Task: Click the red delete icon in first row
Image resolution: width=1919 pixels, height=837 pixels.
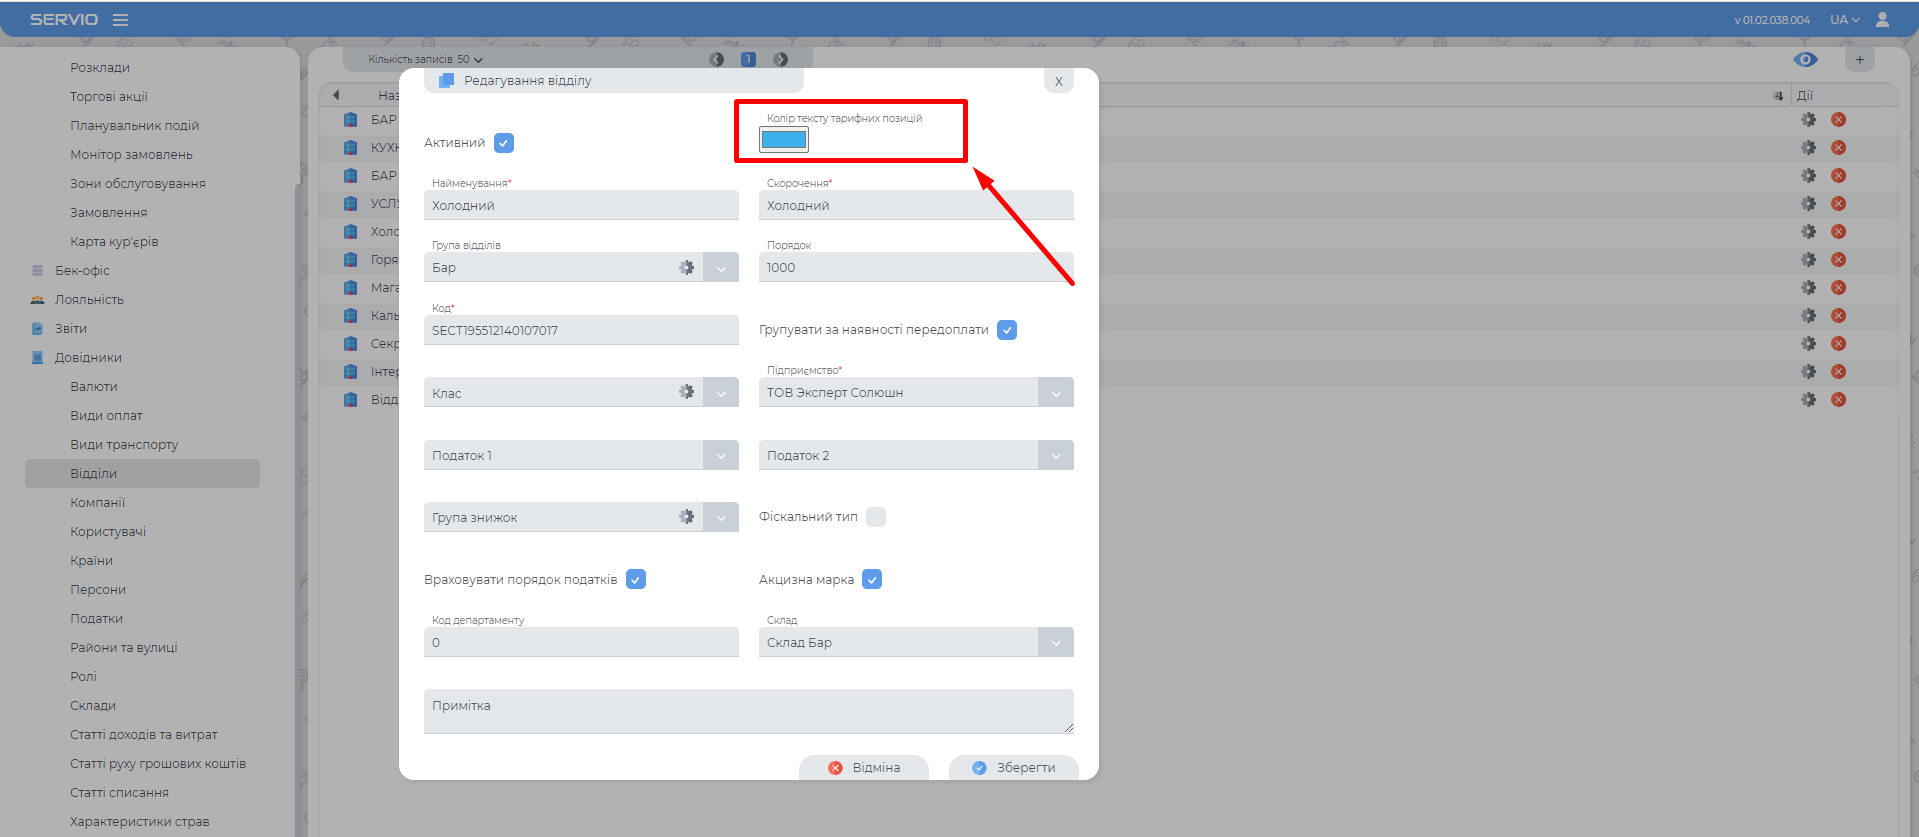Action: point(1838,120)
